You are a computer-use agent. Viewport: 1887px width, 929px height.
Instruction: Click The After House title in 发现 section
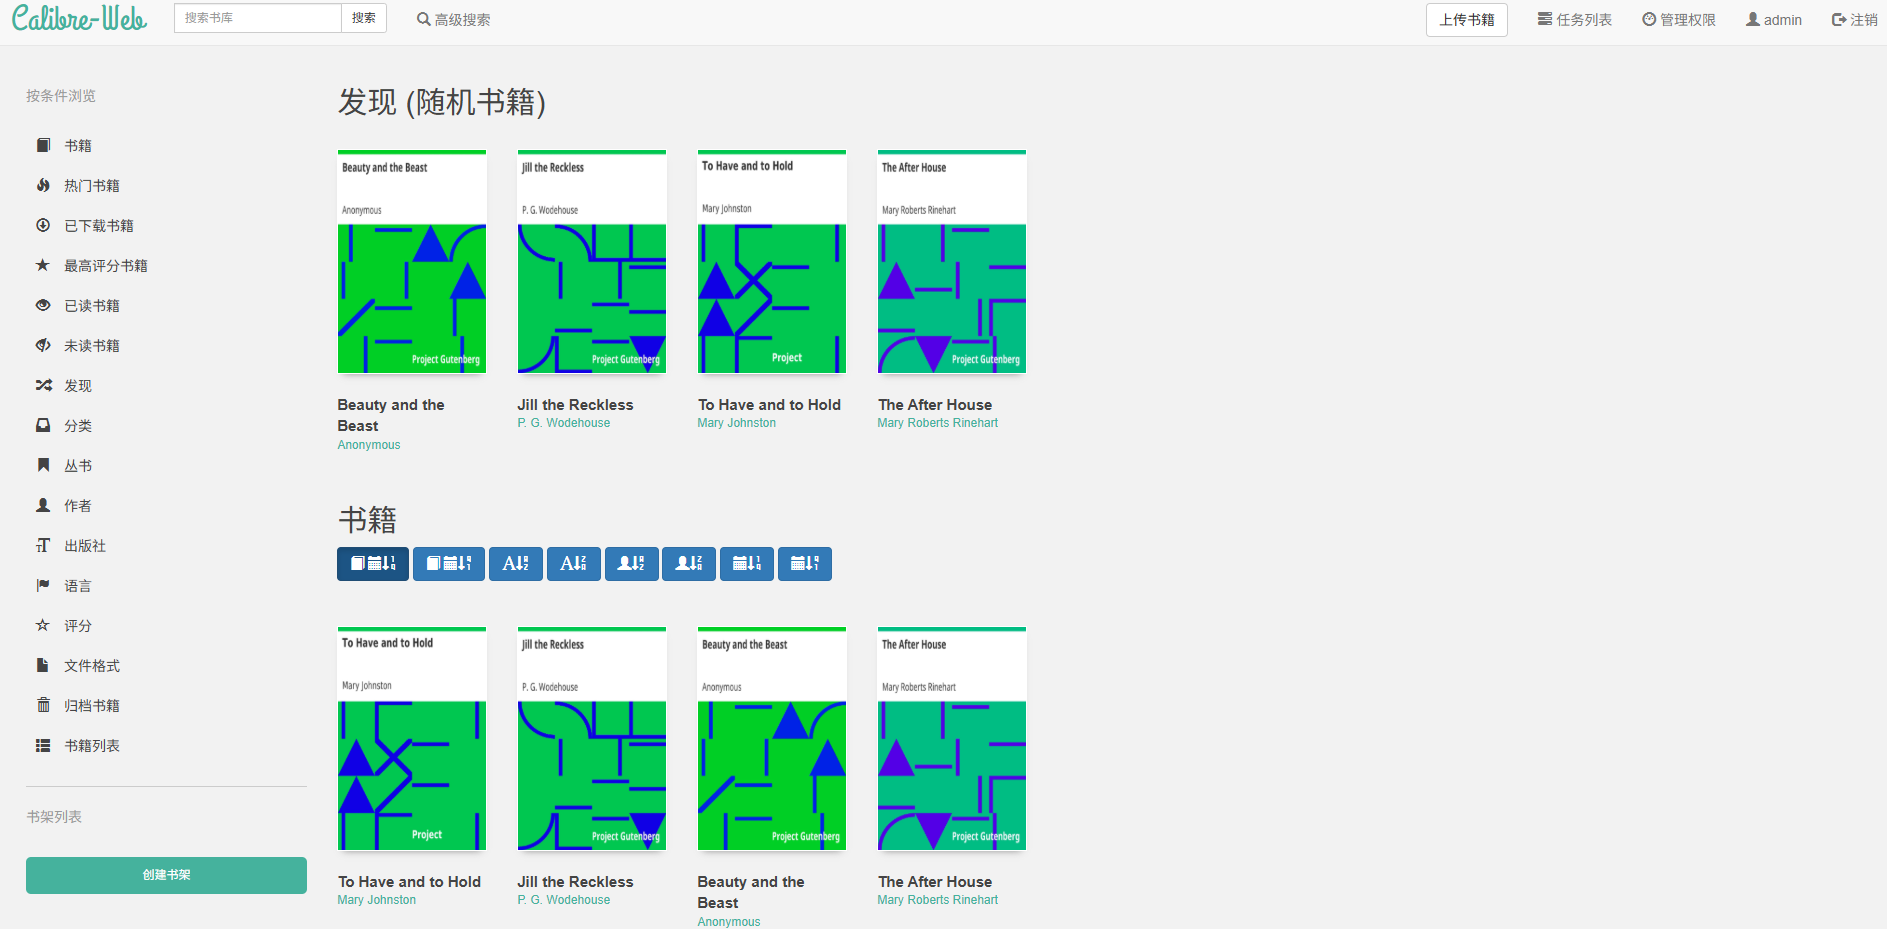click(x=935, y=405)
